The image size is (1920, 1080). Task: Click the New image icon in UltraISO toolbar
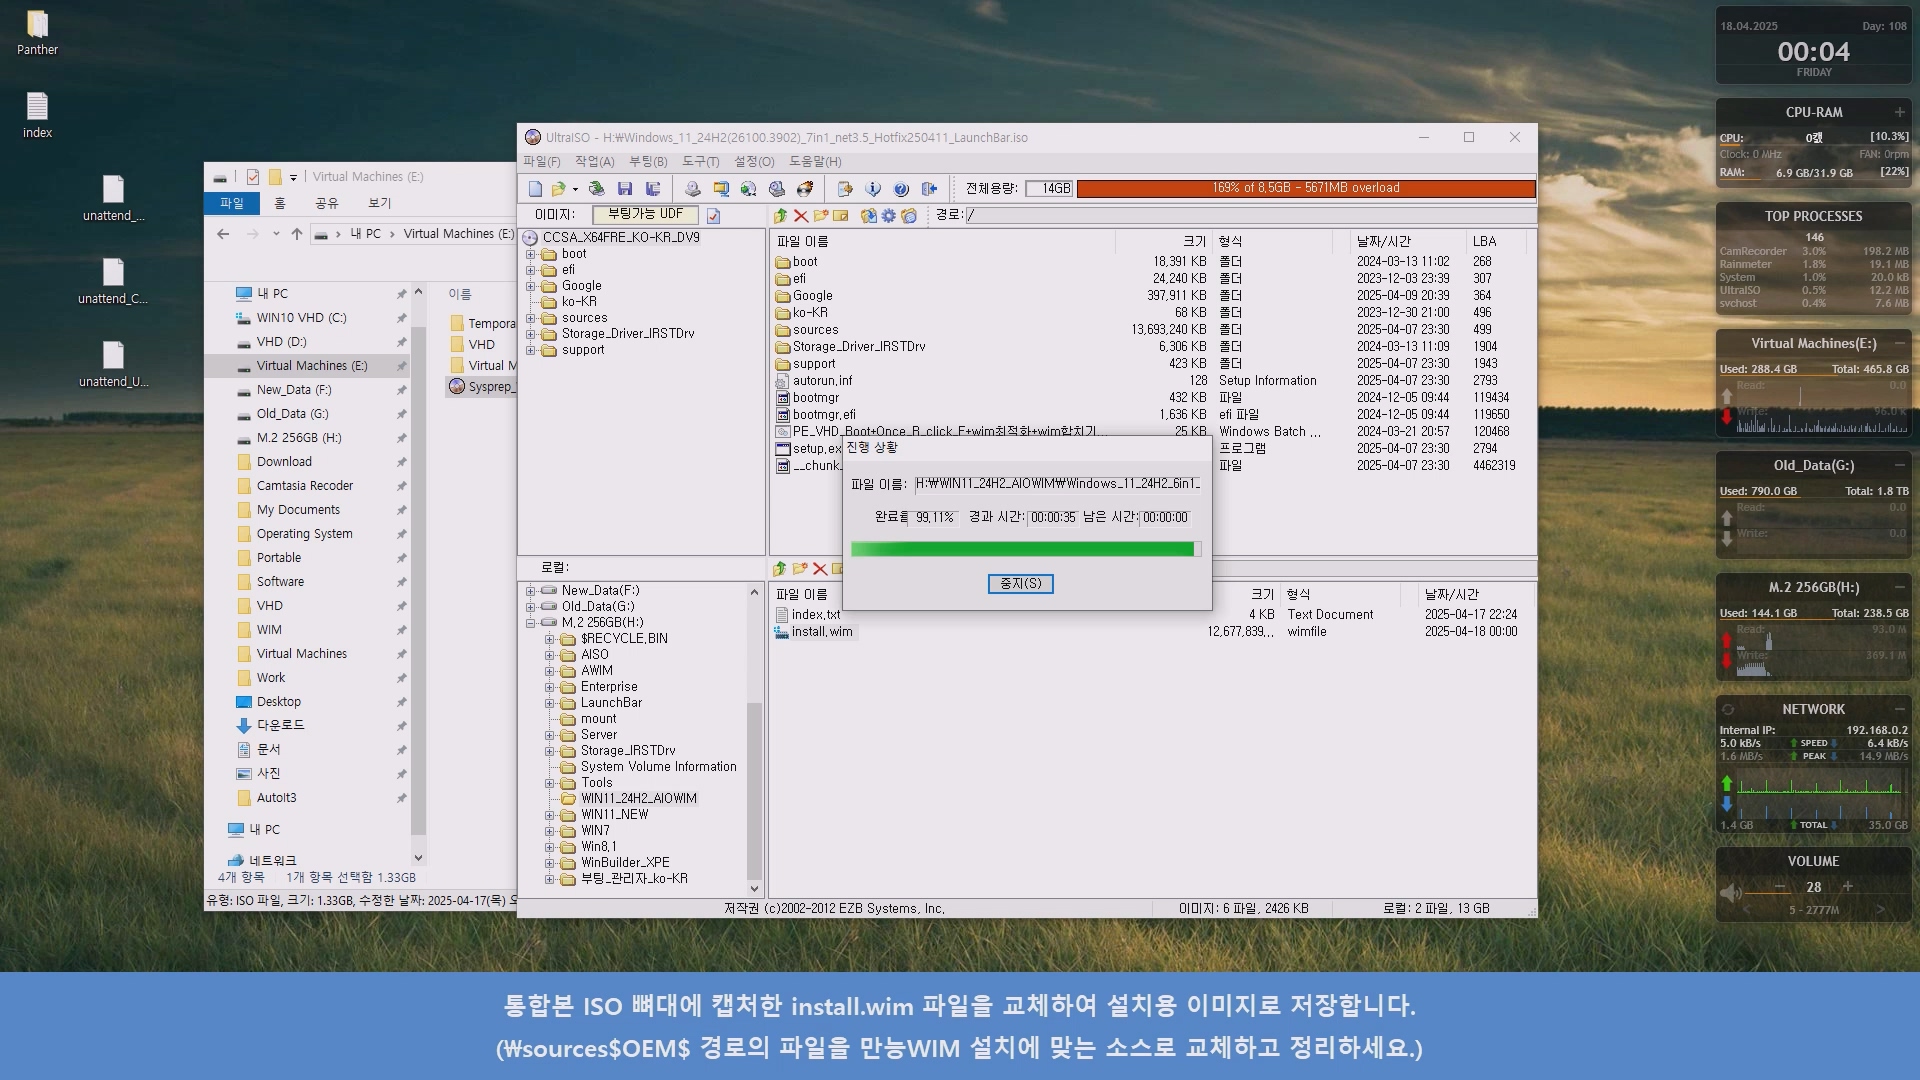pos(535,189)
